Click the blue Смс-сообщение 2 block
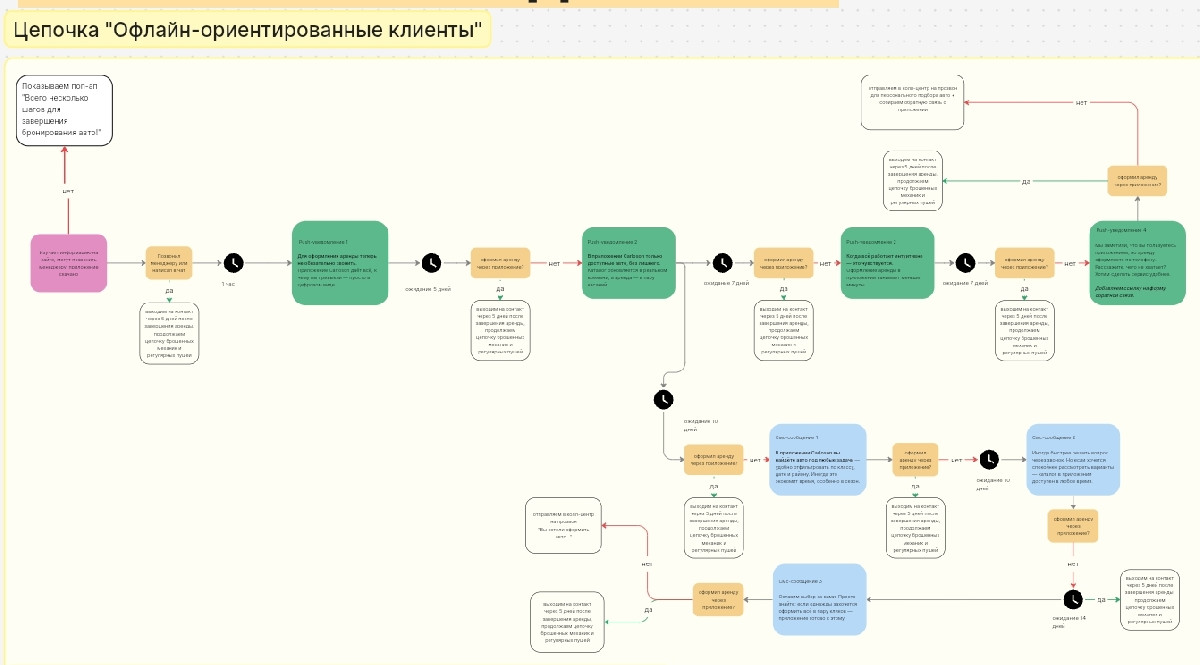1200x665 pixels. point(1073,459)
